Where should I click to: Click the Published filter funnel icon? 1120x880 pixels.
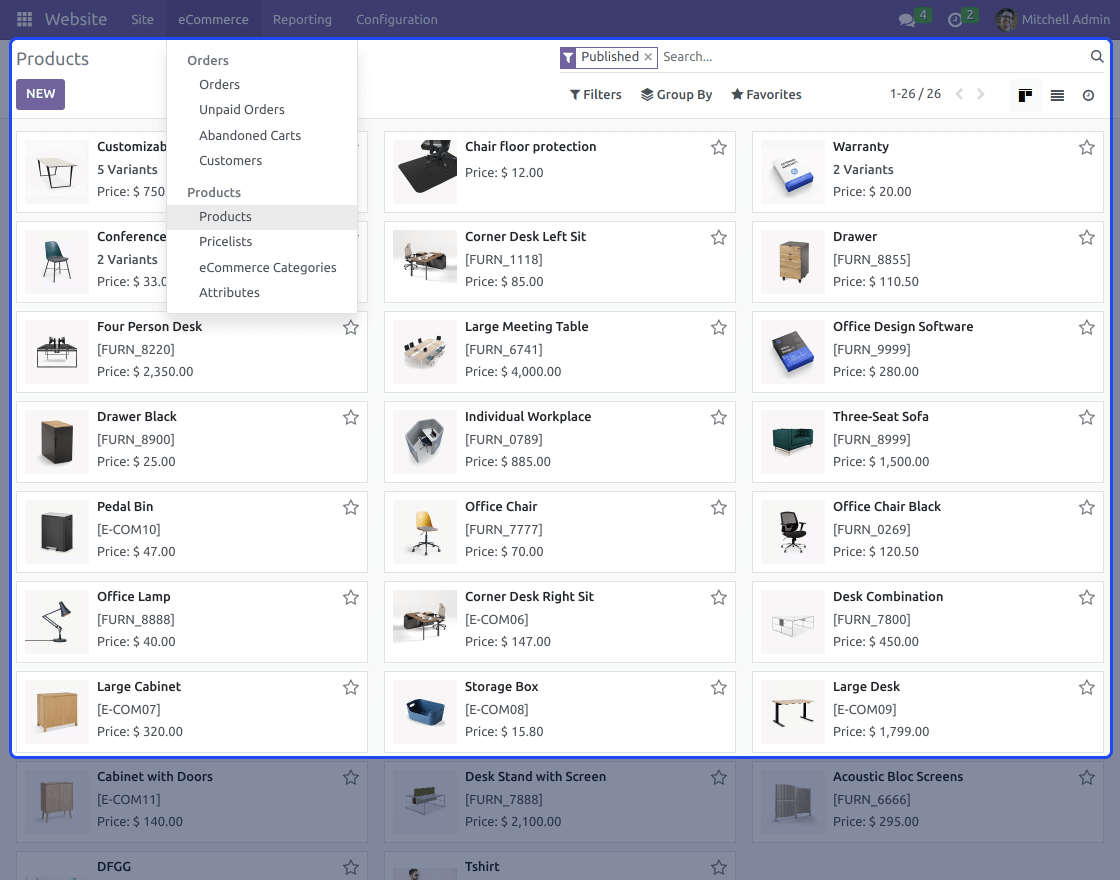[x=568, y=58]
